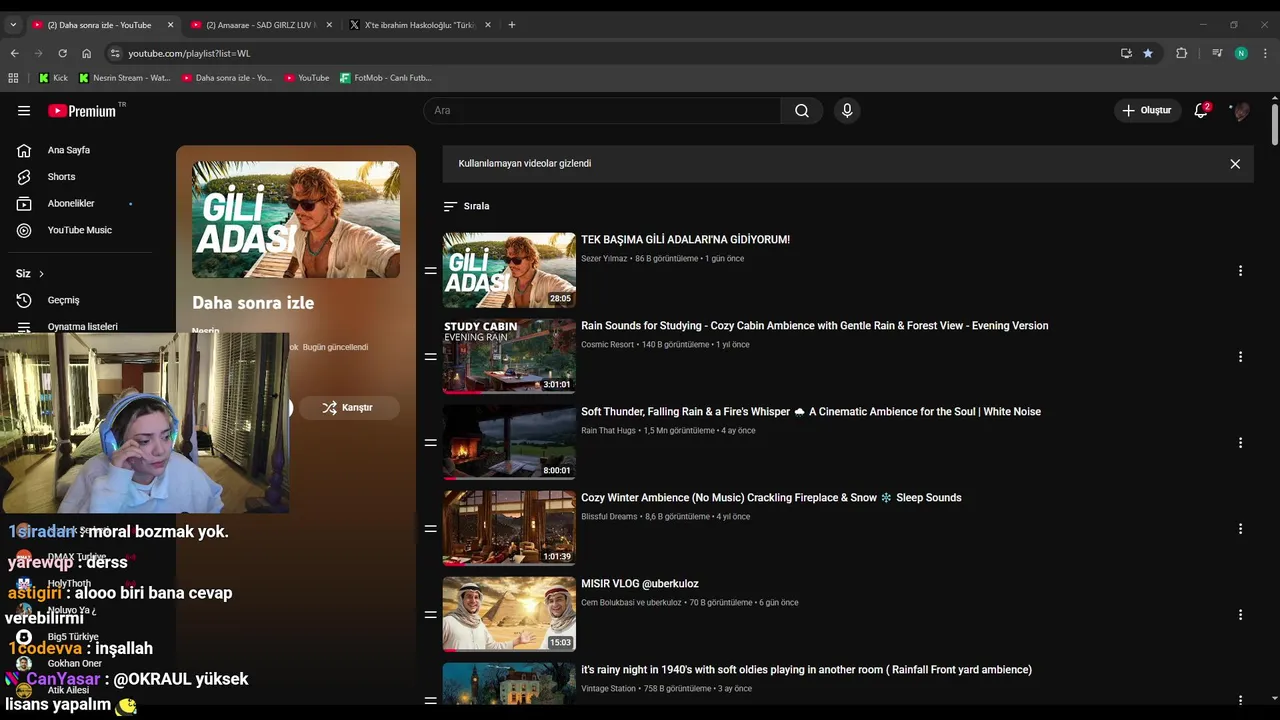Go to Ana Sayfa in the sidebar
This screenshot has width=1280, height=720.
[69, 150]
